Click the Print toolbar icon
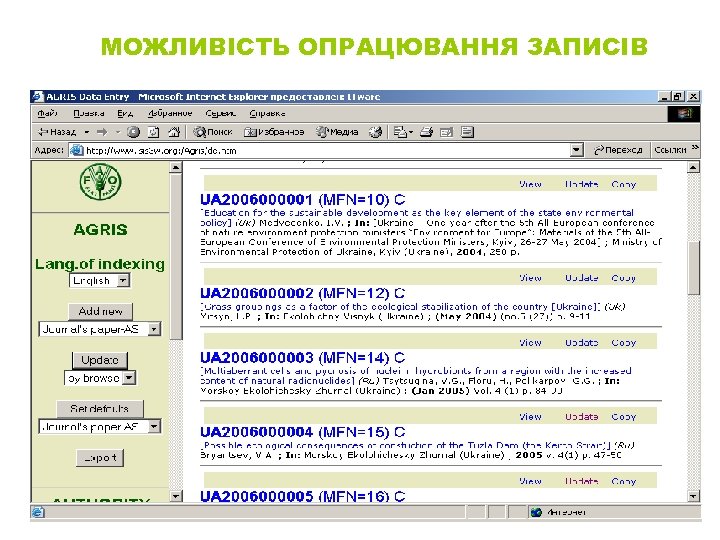 point(426,132)
